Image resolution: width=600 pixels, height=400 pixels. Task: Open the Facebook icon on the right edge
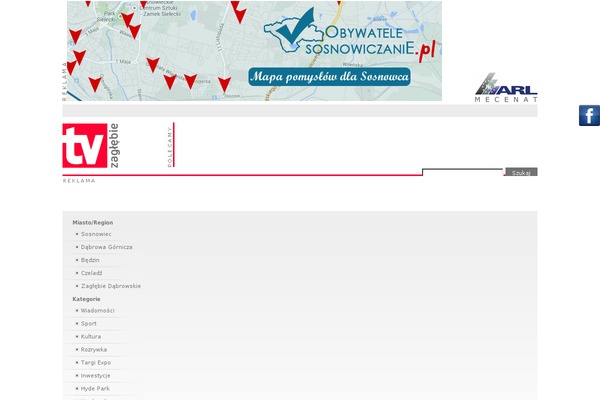click(x=589, y=115)
